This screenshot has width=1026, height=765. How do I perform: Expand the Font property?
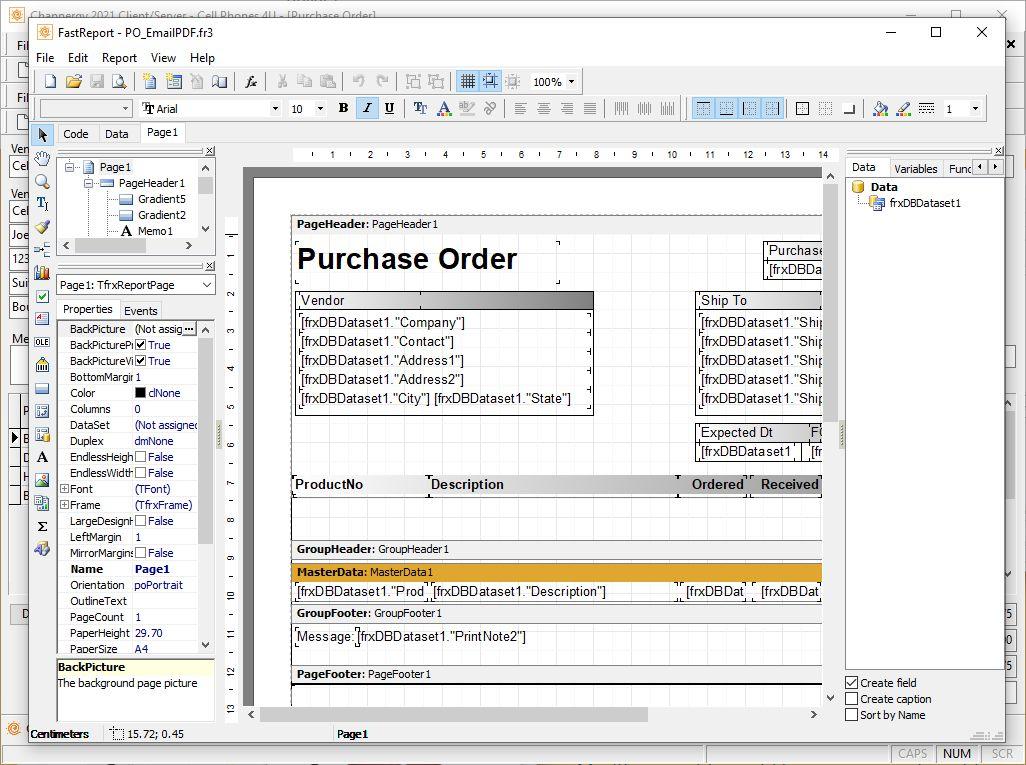(x=64, y=489)
